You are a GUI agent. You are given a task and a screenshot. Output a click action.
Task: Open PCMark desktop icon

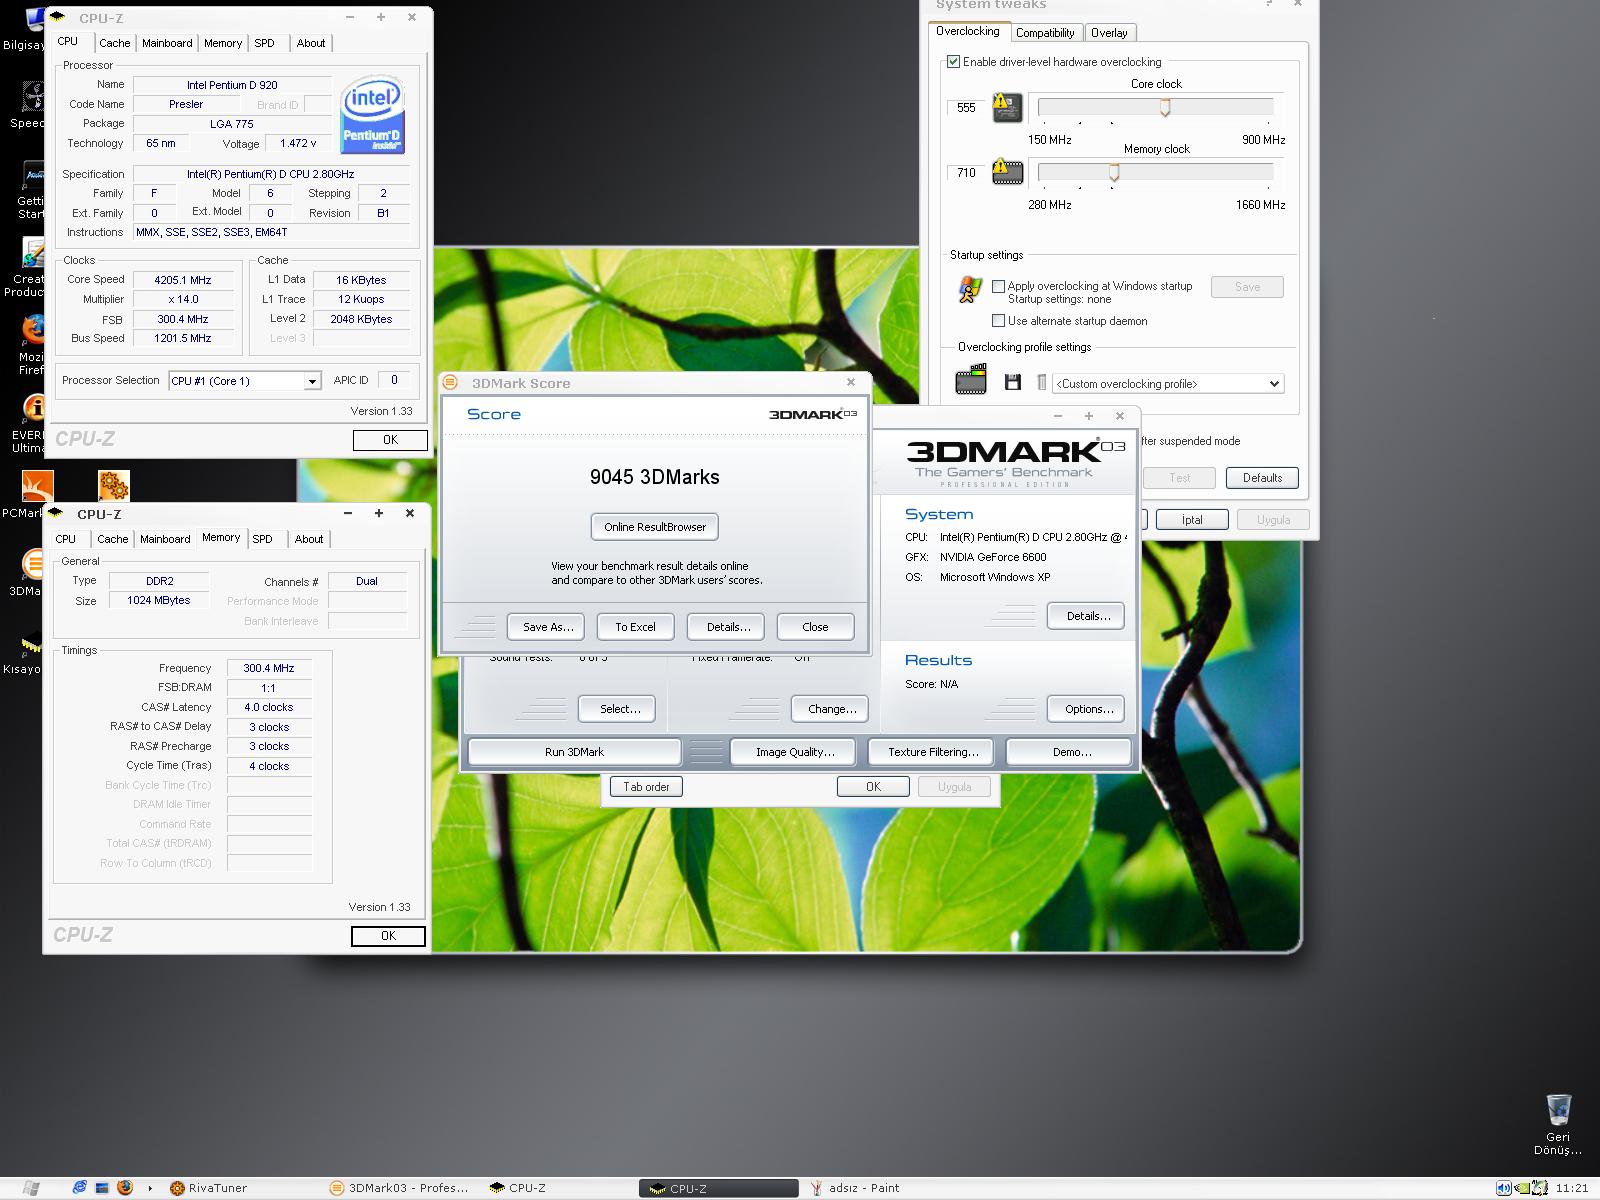[x=37, y=486]
